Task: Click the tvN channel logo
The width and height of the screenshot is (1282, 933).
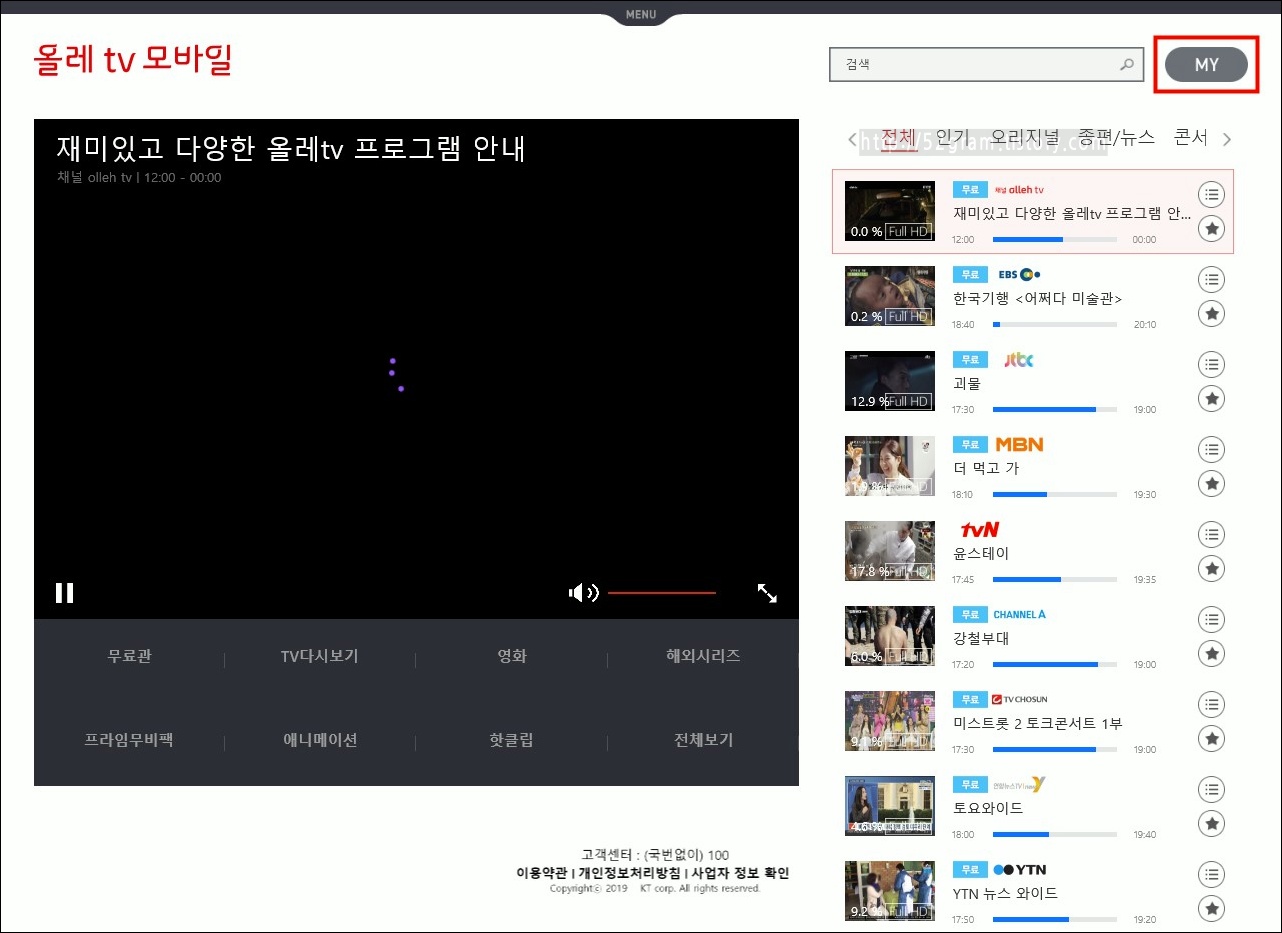Action: click(979, 529)
